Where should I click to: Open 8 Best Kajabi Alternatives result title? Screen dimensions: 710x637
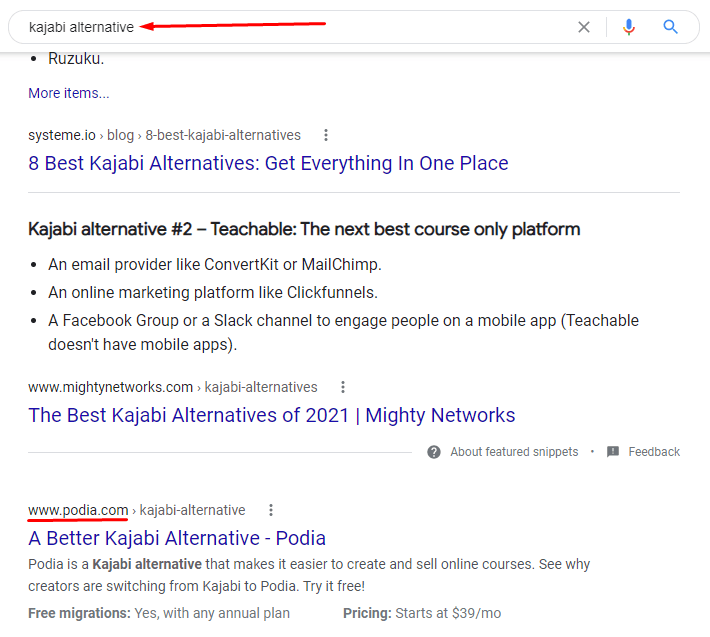point(268,163)
